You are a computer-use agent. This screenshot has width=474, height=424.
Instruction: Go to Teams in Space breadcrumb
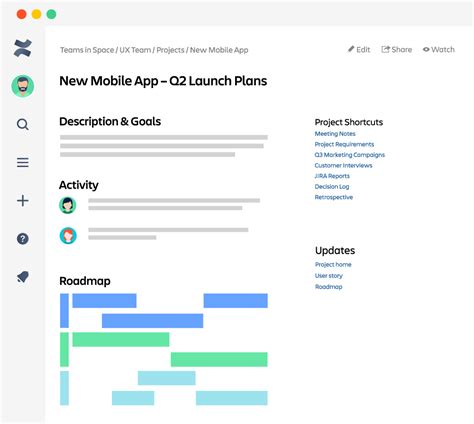click(x=87, y=50)
